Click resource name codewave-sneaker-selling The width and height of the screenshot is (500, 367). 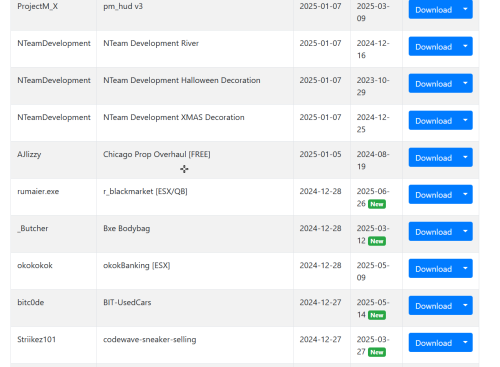coord(150,339)
